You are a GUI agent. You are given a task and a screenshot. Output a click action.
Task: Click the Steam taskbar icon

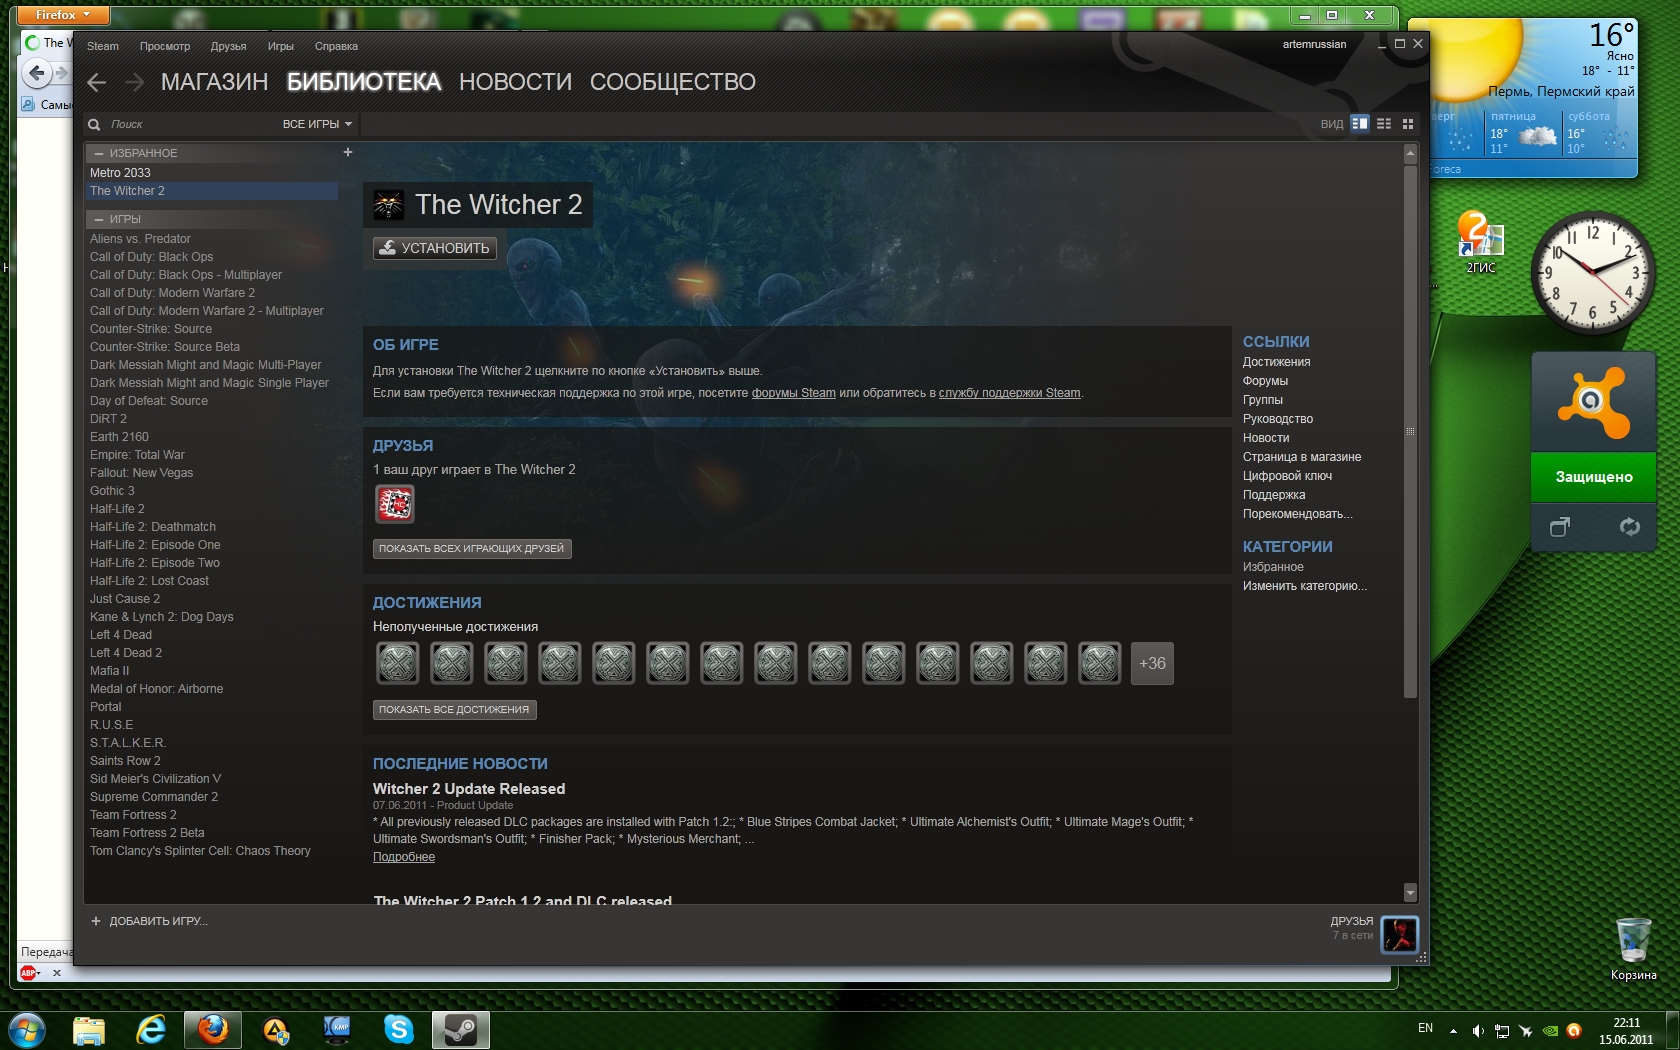[x=461, y=1030]
